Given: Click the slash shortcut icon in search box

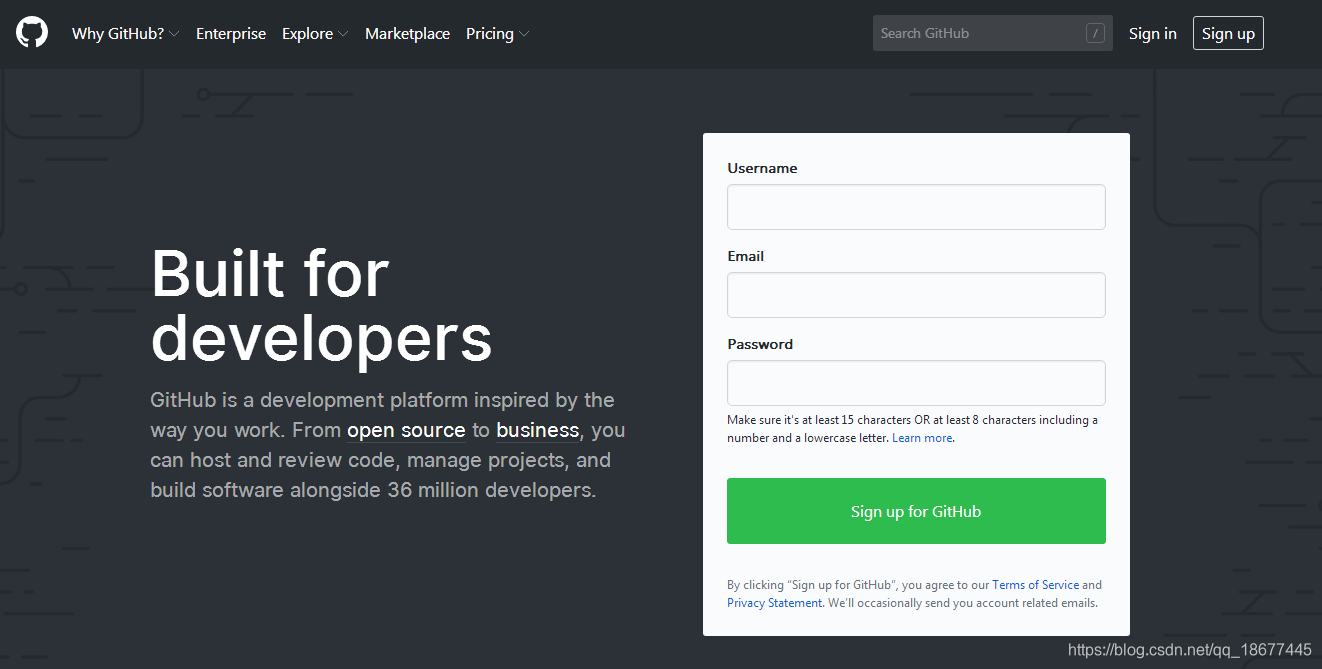Looking at the screenshot, I should coord(1095,33).
